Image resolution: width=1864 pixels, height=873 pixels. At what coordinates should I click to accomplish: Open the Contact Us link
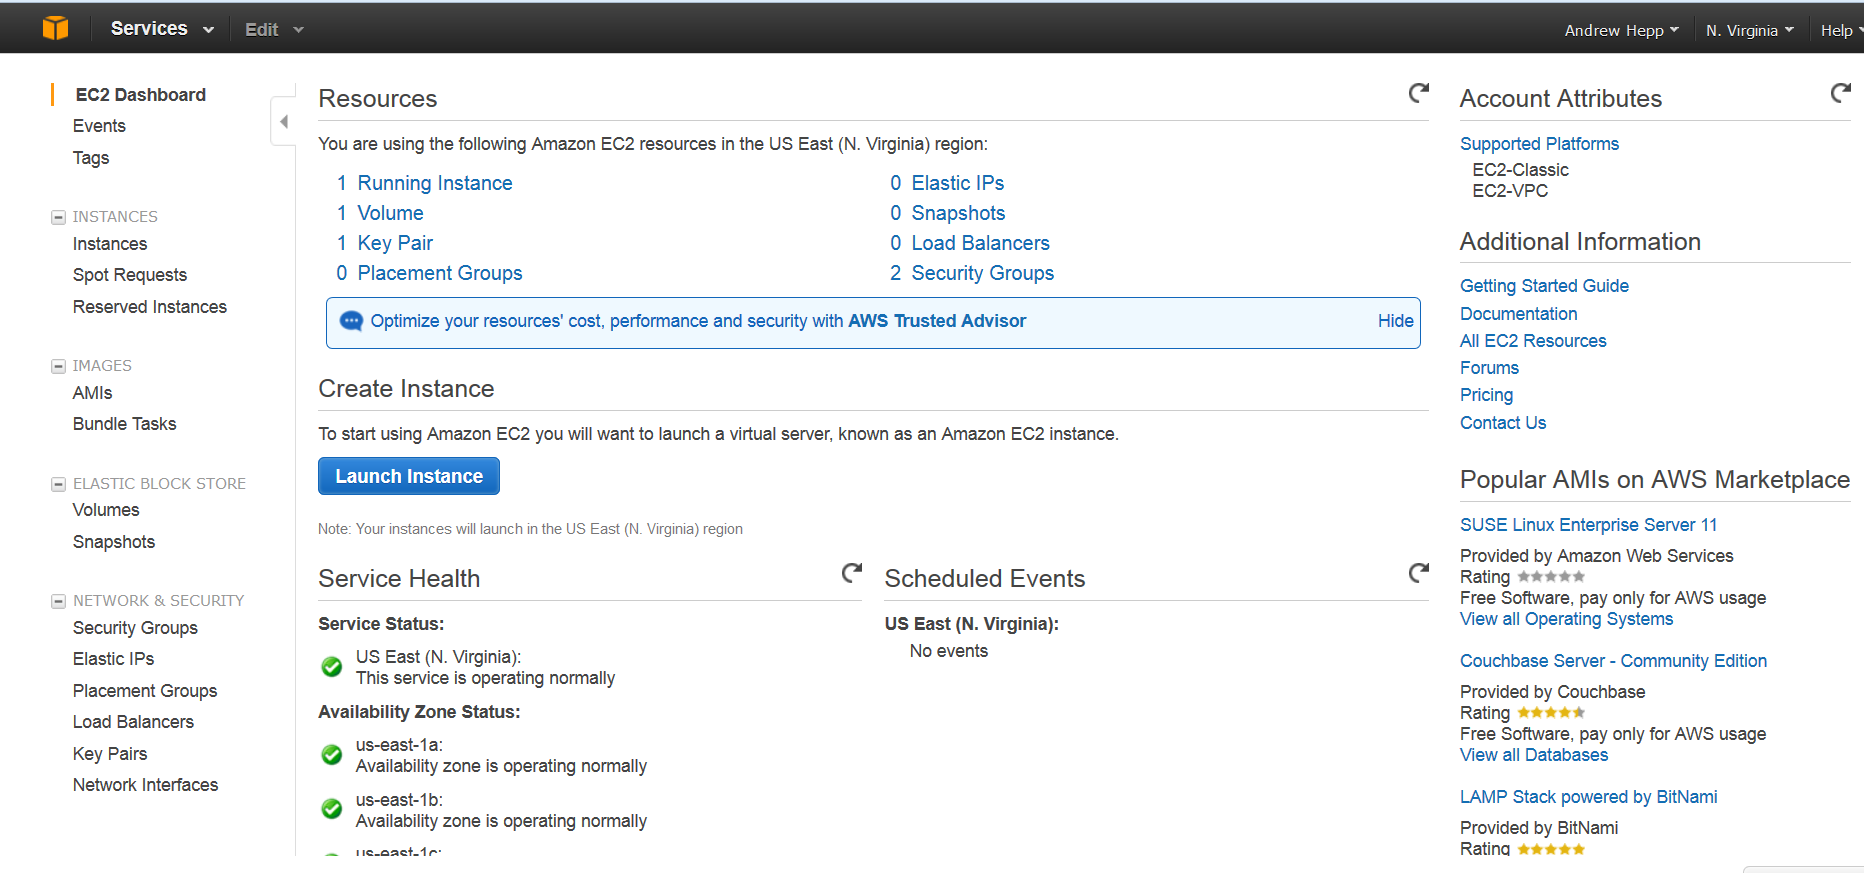point(1503,423)
